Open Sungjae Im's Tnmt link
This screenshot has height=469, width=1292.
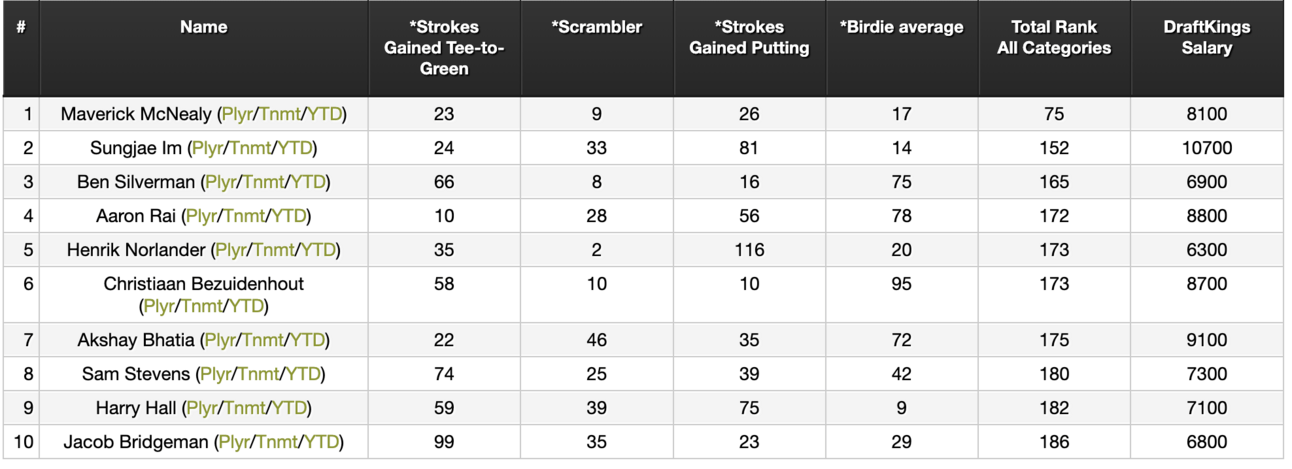250,148
